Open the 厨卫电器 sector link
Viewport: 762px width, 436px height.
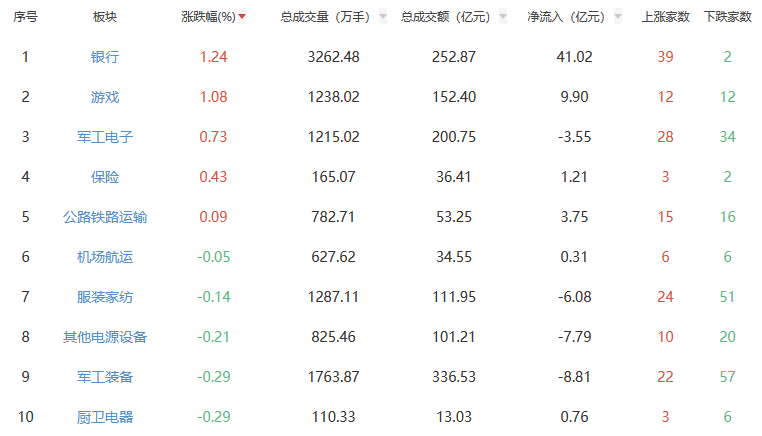click(x=105, y=417)
